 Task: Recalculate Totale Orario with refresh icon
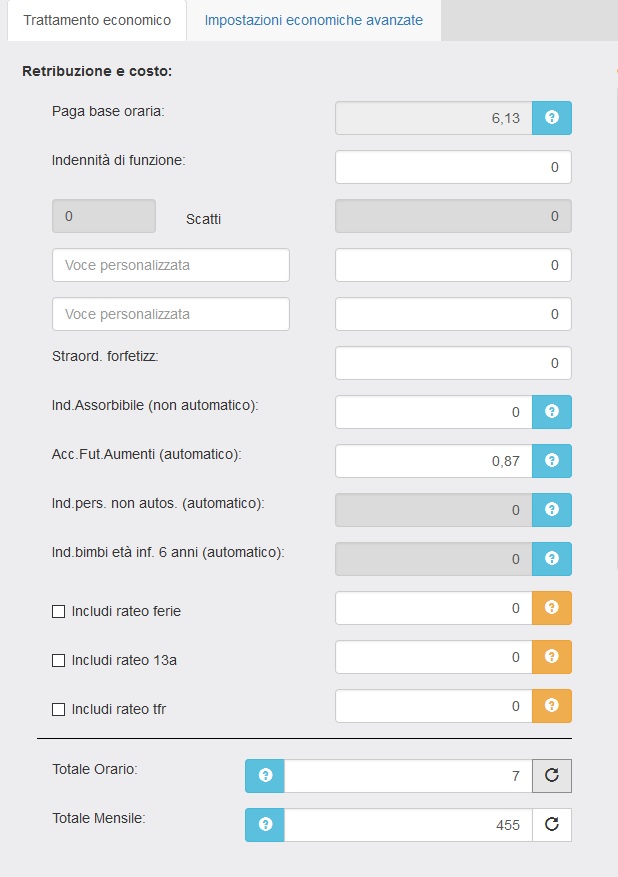(x=551, y=776)
